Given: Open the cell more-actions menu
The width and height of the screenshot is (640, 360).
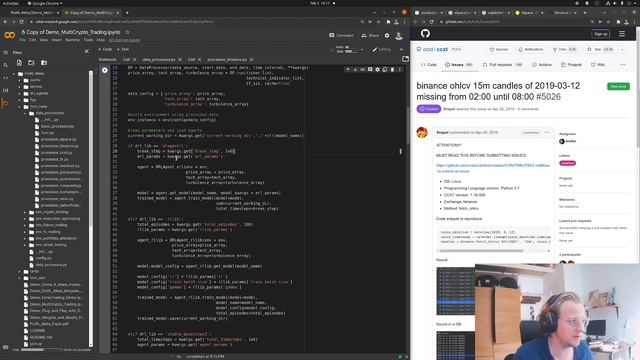Looking at the screenshot, I should (399, 70).
